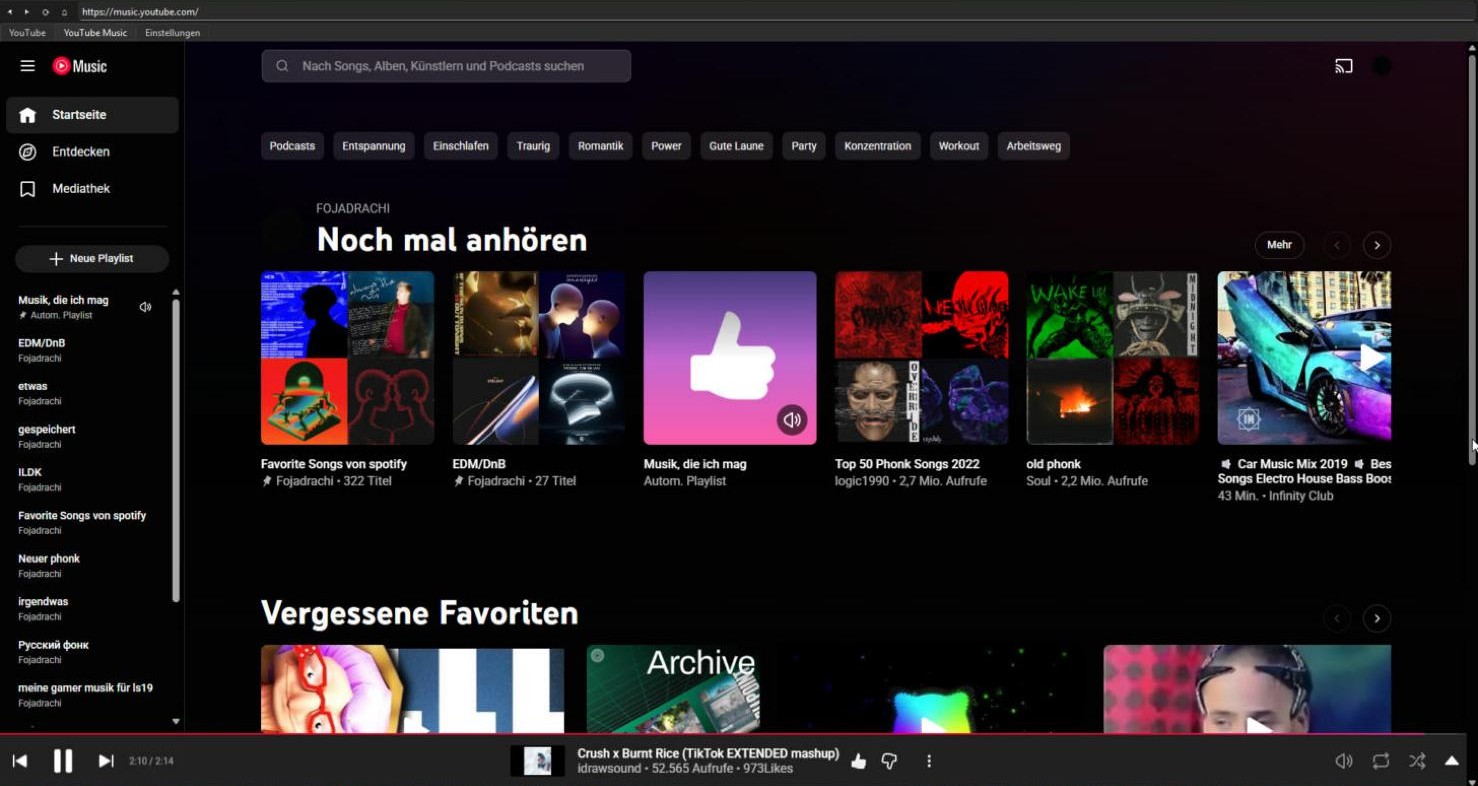Select the Einschlafen mood chip
Image resolution: width=1478 pixels, height=786 pixels.
461,146
